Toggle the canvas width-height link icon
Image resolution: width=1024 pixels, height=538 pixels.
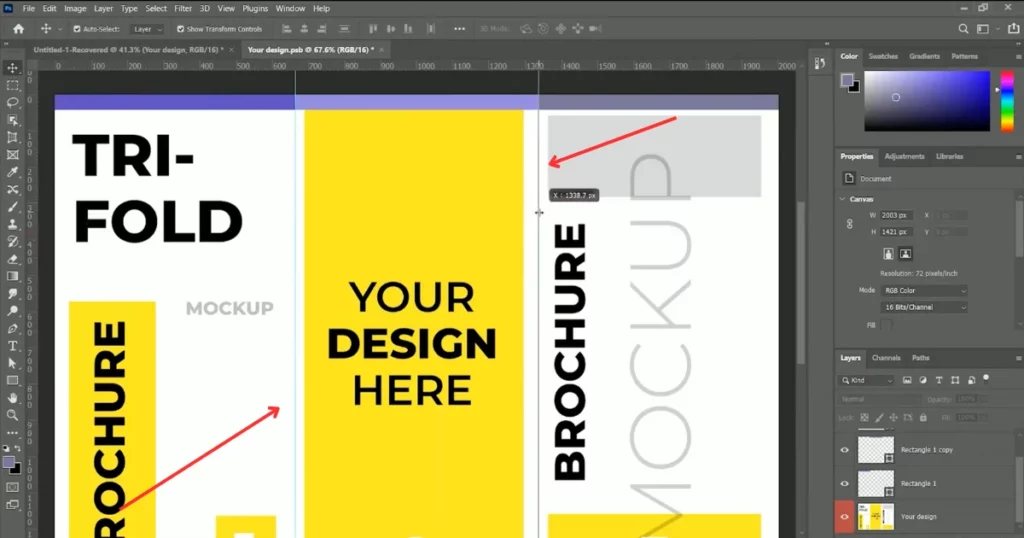(850, 224)
